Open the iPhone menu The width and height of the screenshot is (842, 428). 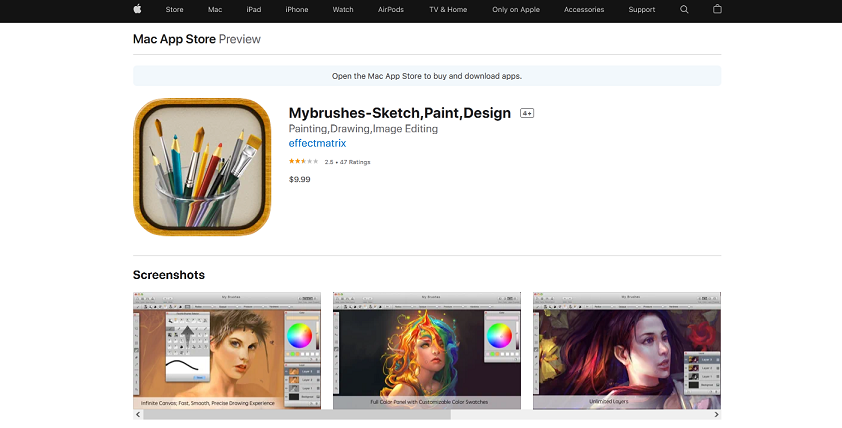(x=296, y=10)
